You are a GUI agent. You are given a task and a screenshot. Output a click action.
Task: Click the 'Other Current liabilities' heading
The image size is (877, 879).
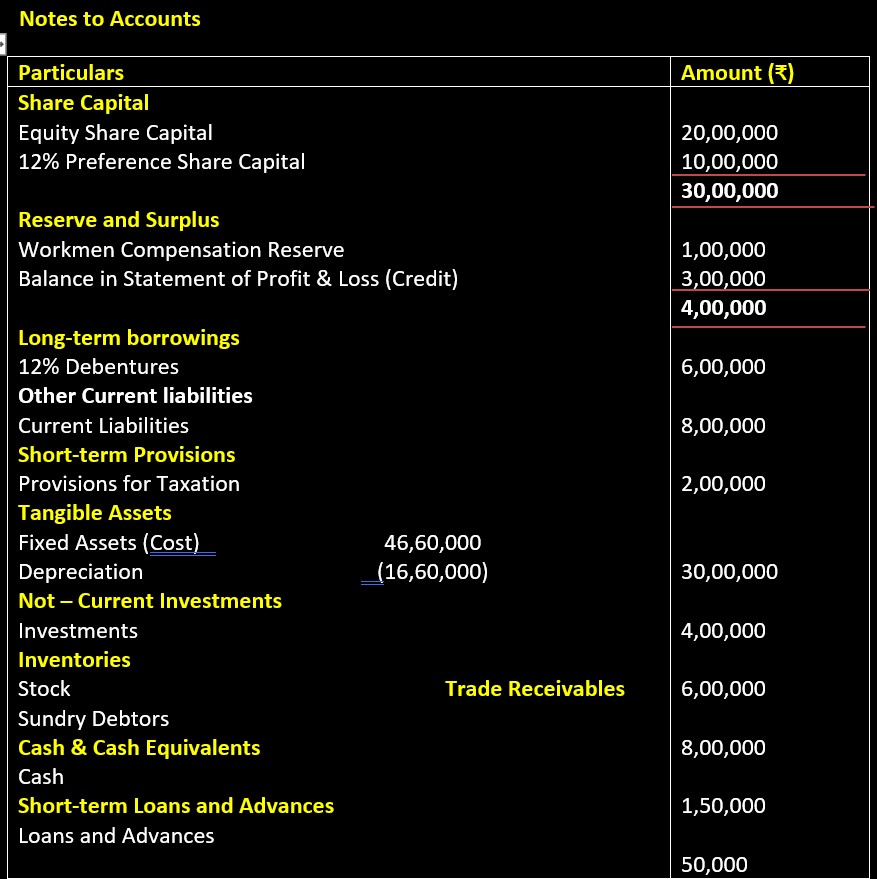click(135, 396)
